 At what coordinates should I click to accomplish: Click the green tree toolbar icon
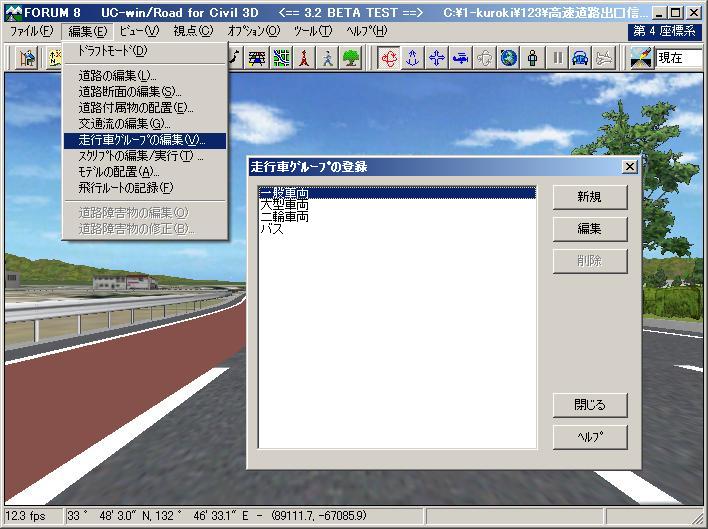coord(351,58)
